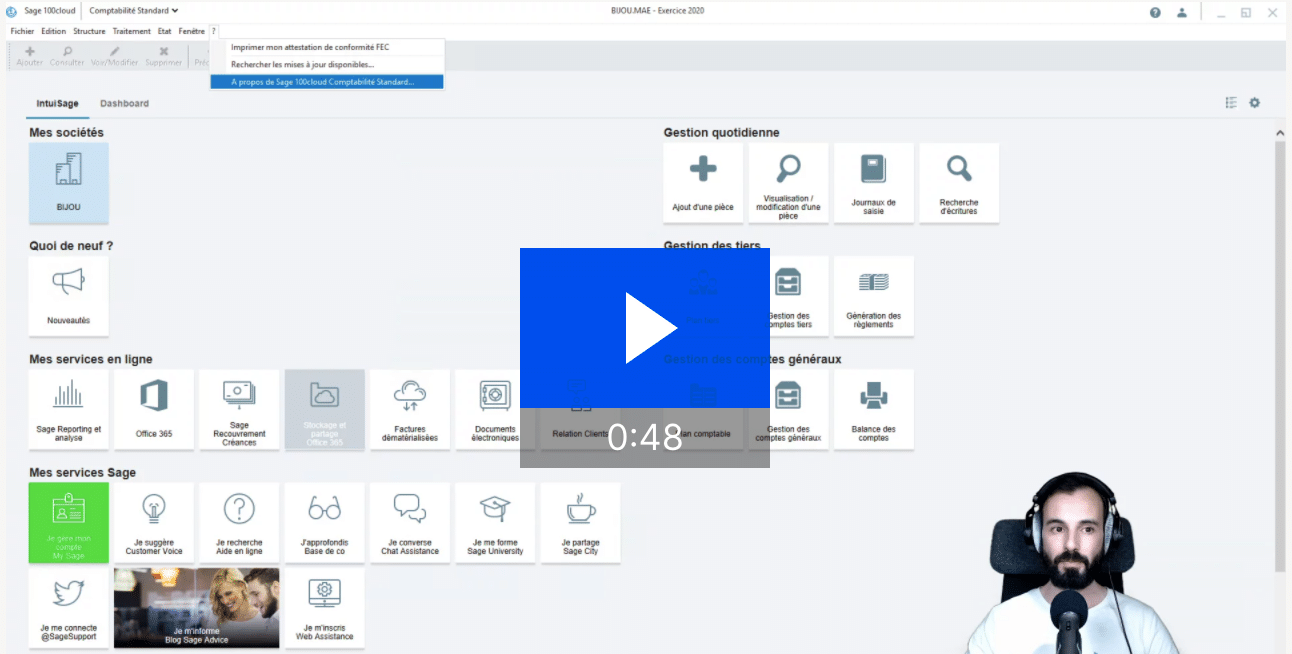
Task: Open Sage Recouvrement Créances tile
Action: [239, 410]
